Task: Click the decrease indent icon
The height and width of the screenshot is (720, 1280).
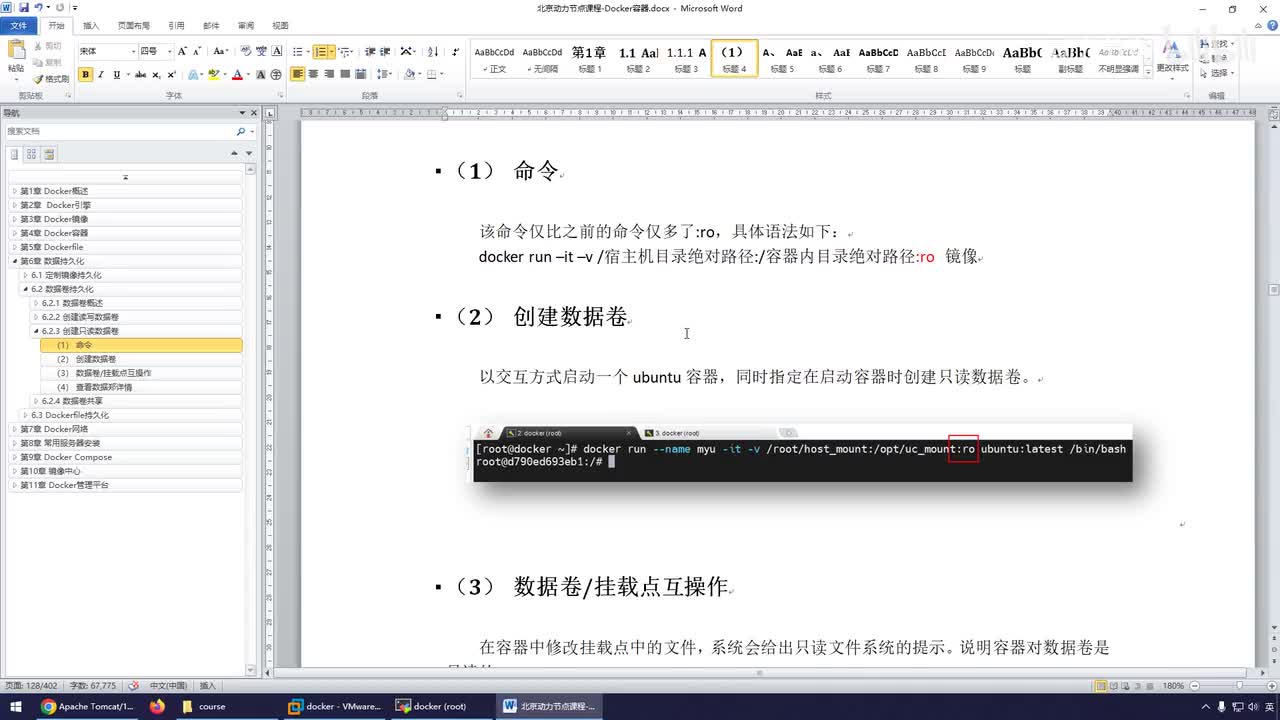Action: coord(370,51)
